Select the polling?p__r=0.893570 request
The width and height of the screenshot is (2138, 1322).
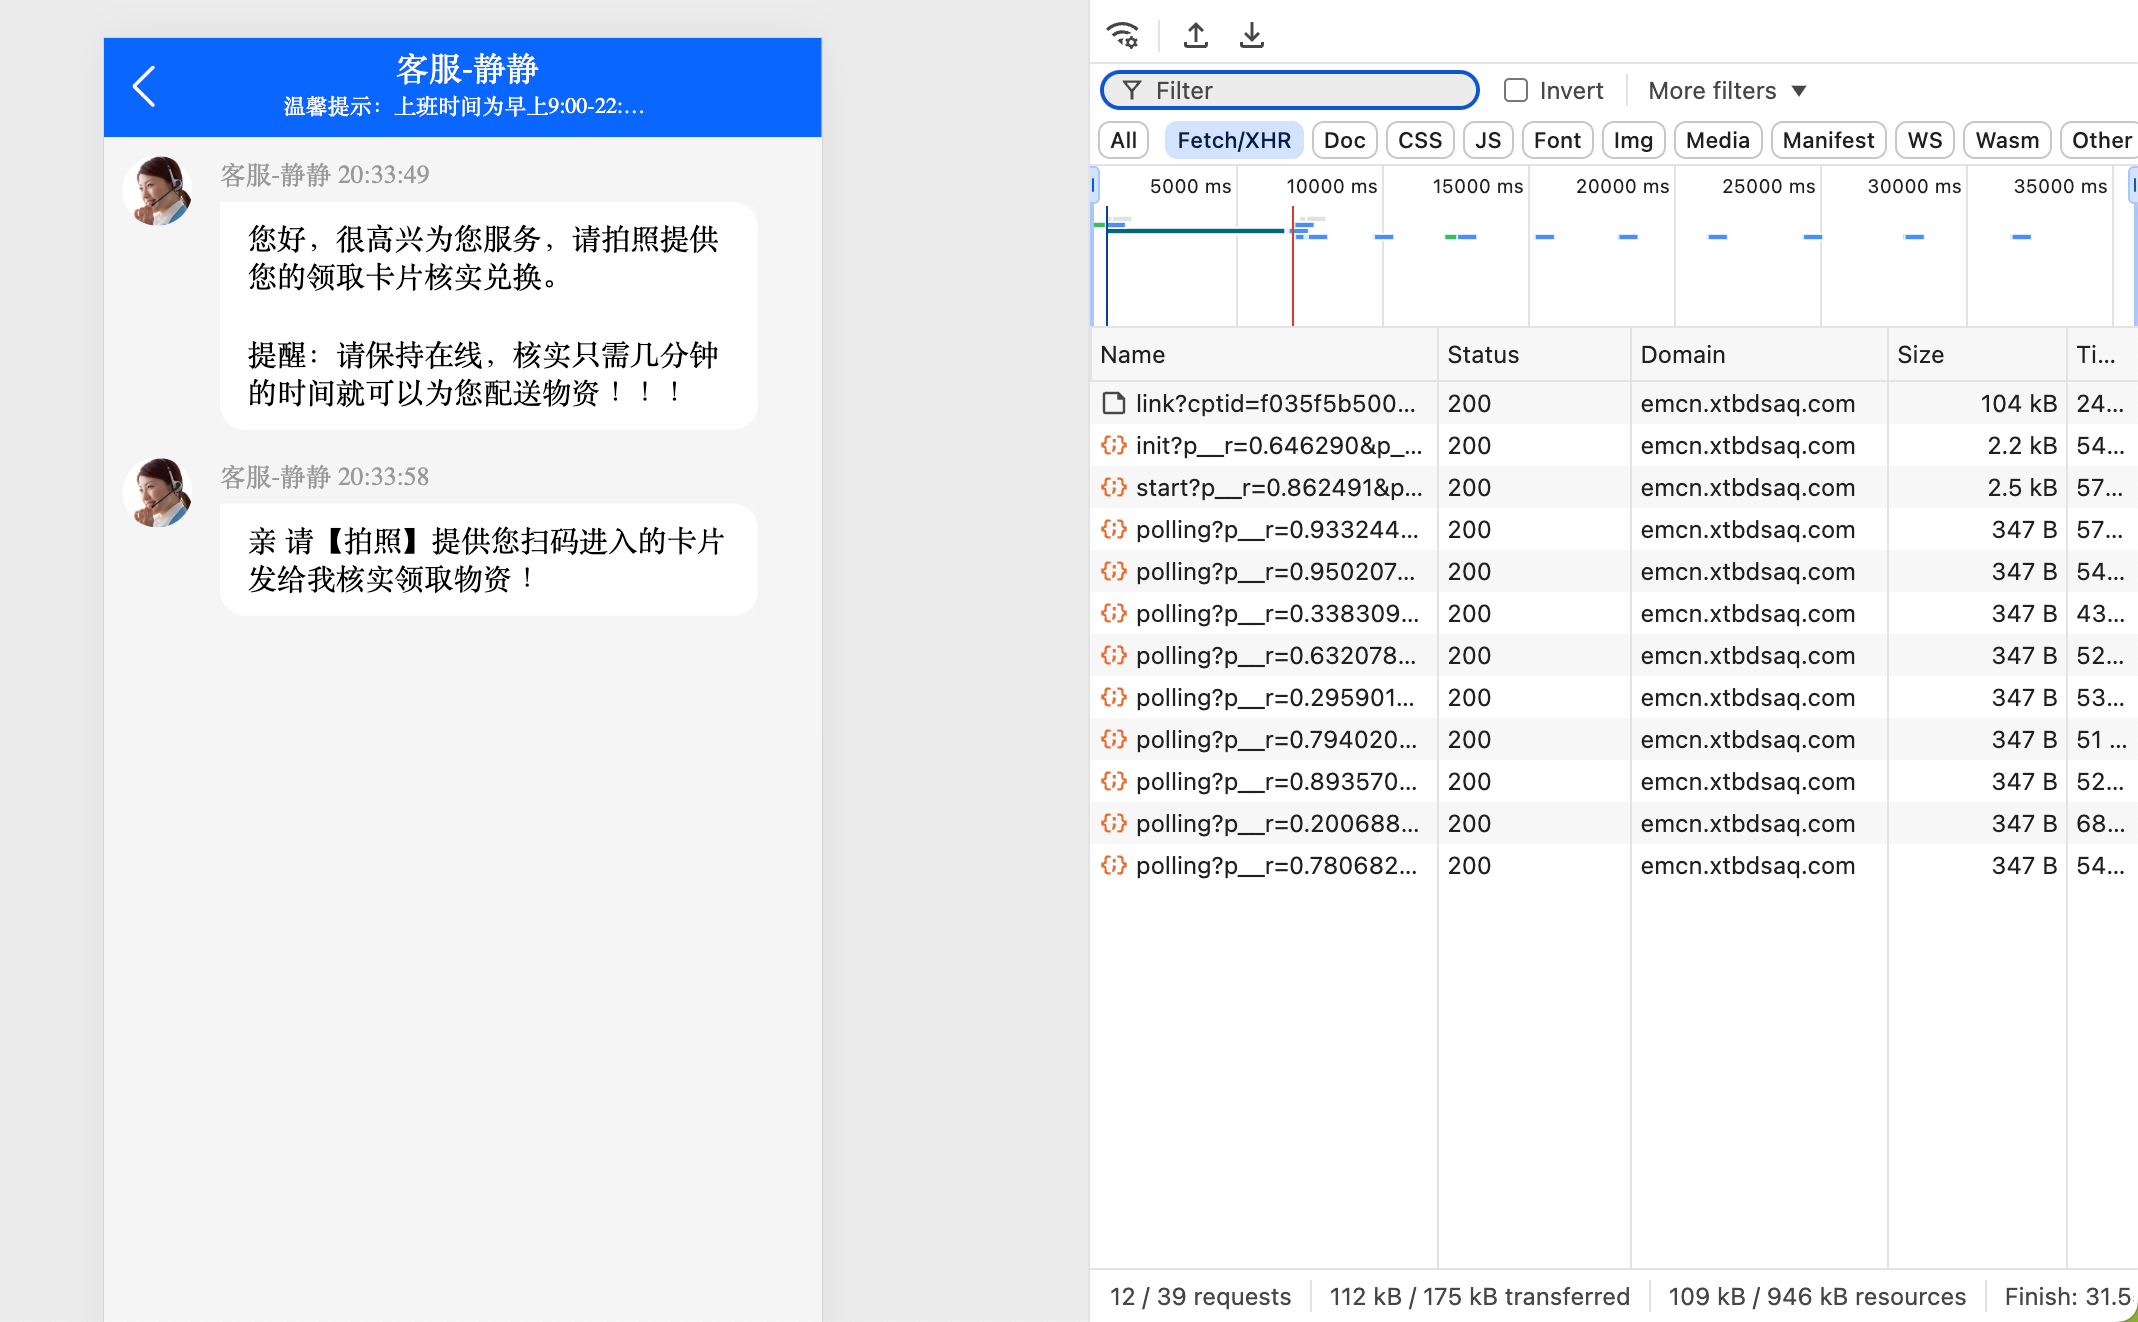1613,781
